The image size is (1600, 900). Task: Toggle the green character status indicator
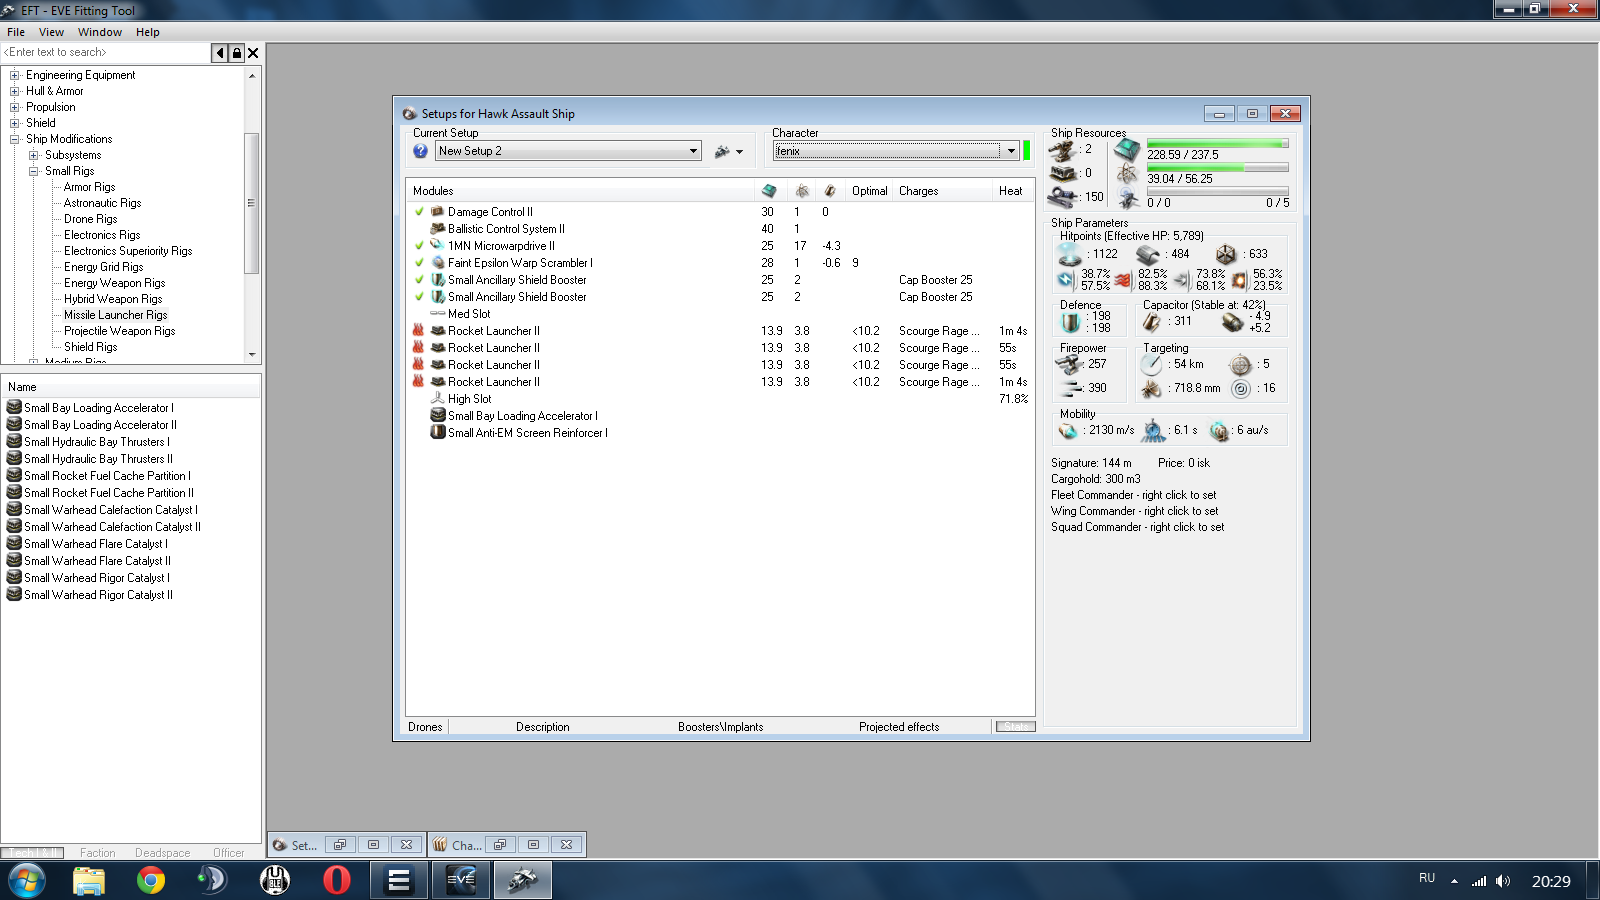tap(1026, 151)
